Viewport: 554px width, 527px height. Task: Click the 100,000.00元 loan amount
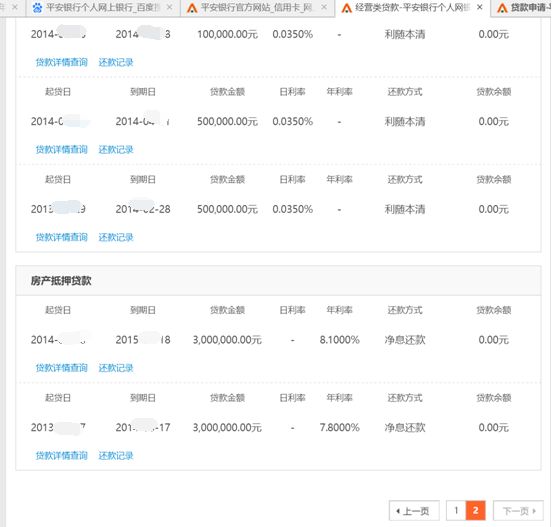(227, 35)
